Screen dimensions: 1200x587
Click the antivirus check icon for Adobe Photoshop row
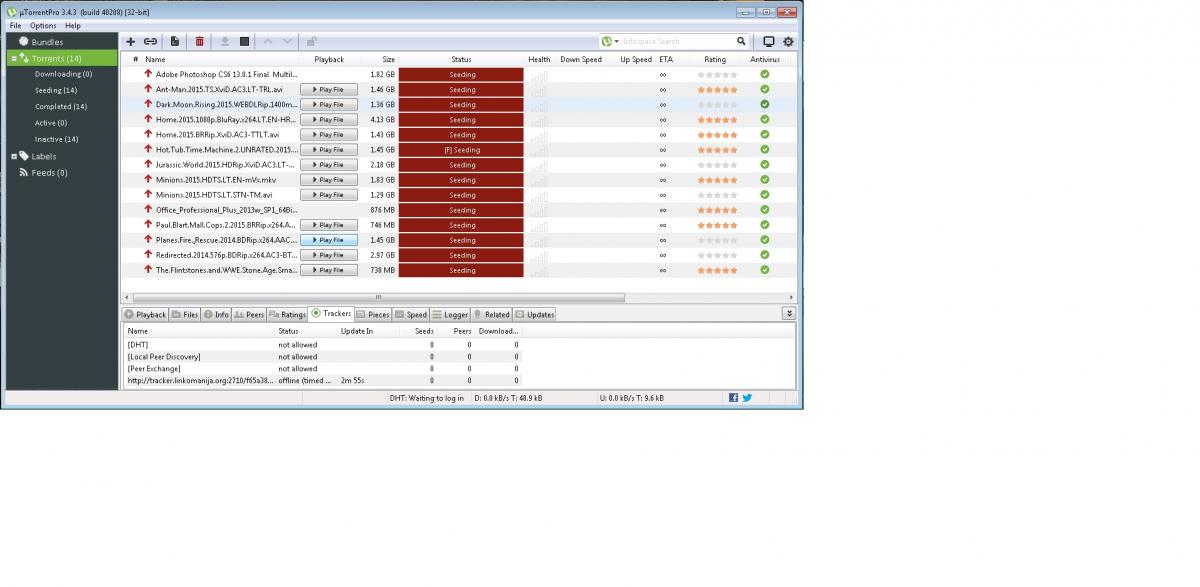tap(765, 74)
